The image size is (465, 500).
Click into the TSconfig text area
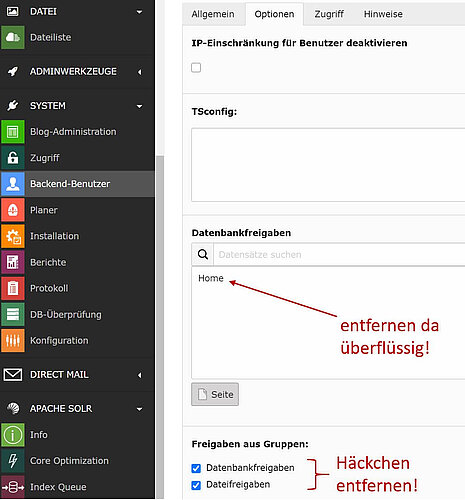coord(328,165)
